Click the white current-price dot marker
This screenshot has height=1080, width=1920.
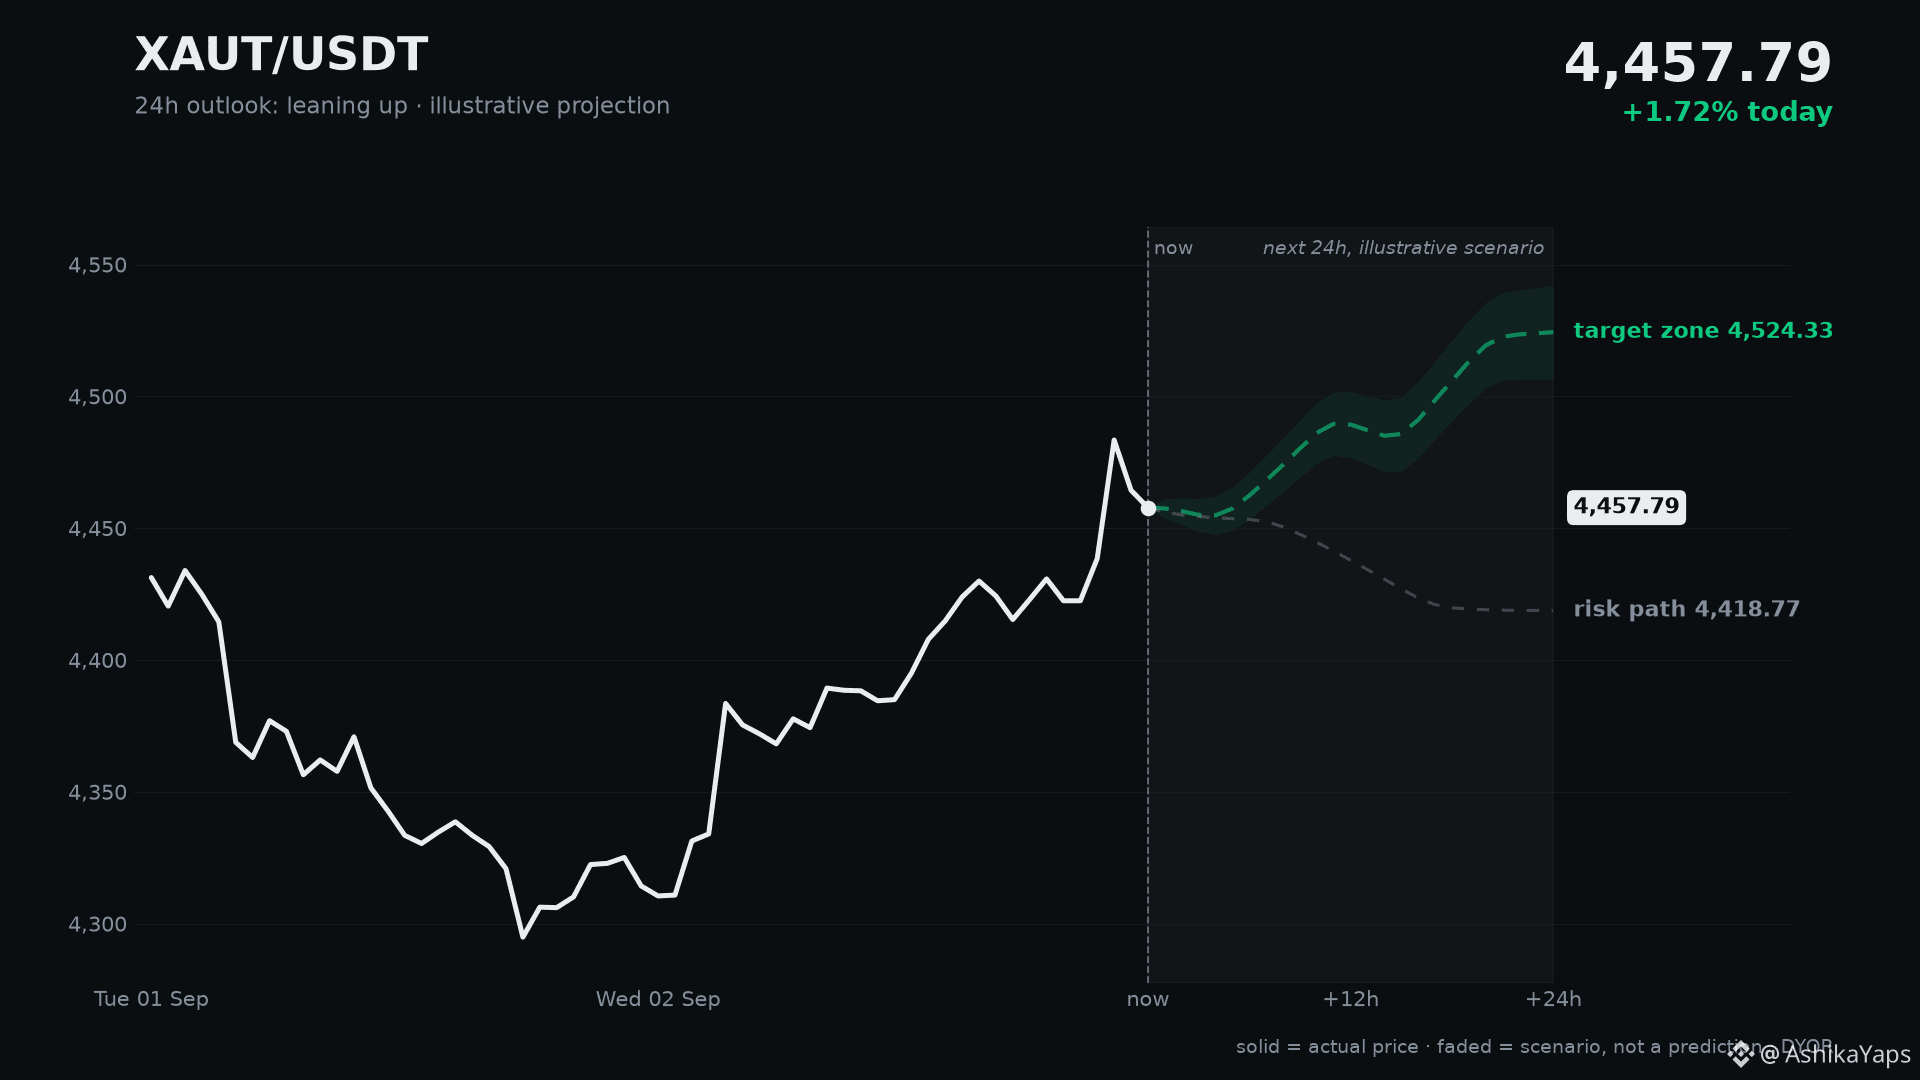pyautogui.click(x=1148, y=508)
